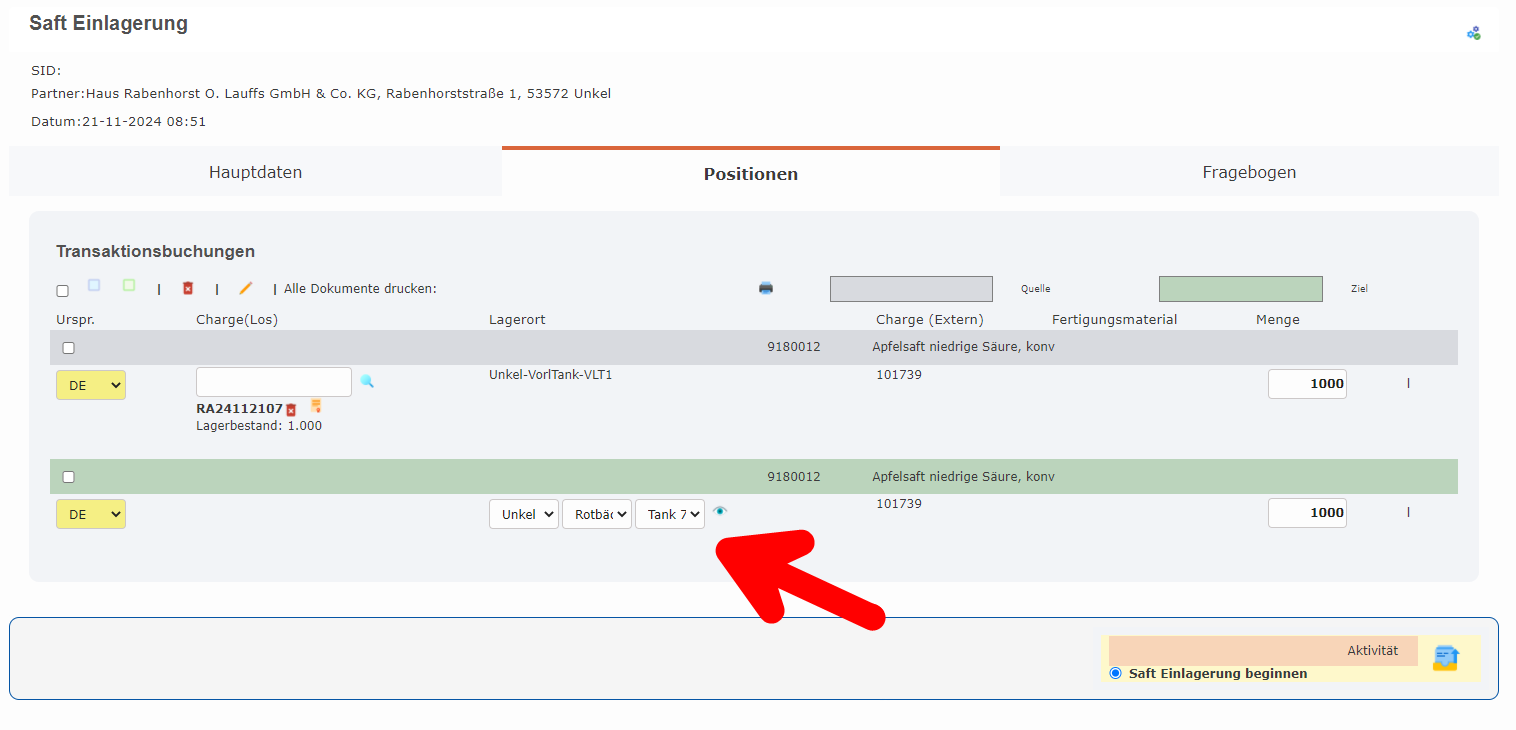Tick the checkbox in the green target row
Screen dimensions: 1516x730
coord(68,477)
